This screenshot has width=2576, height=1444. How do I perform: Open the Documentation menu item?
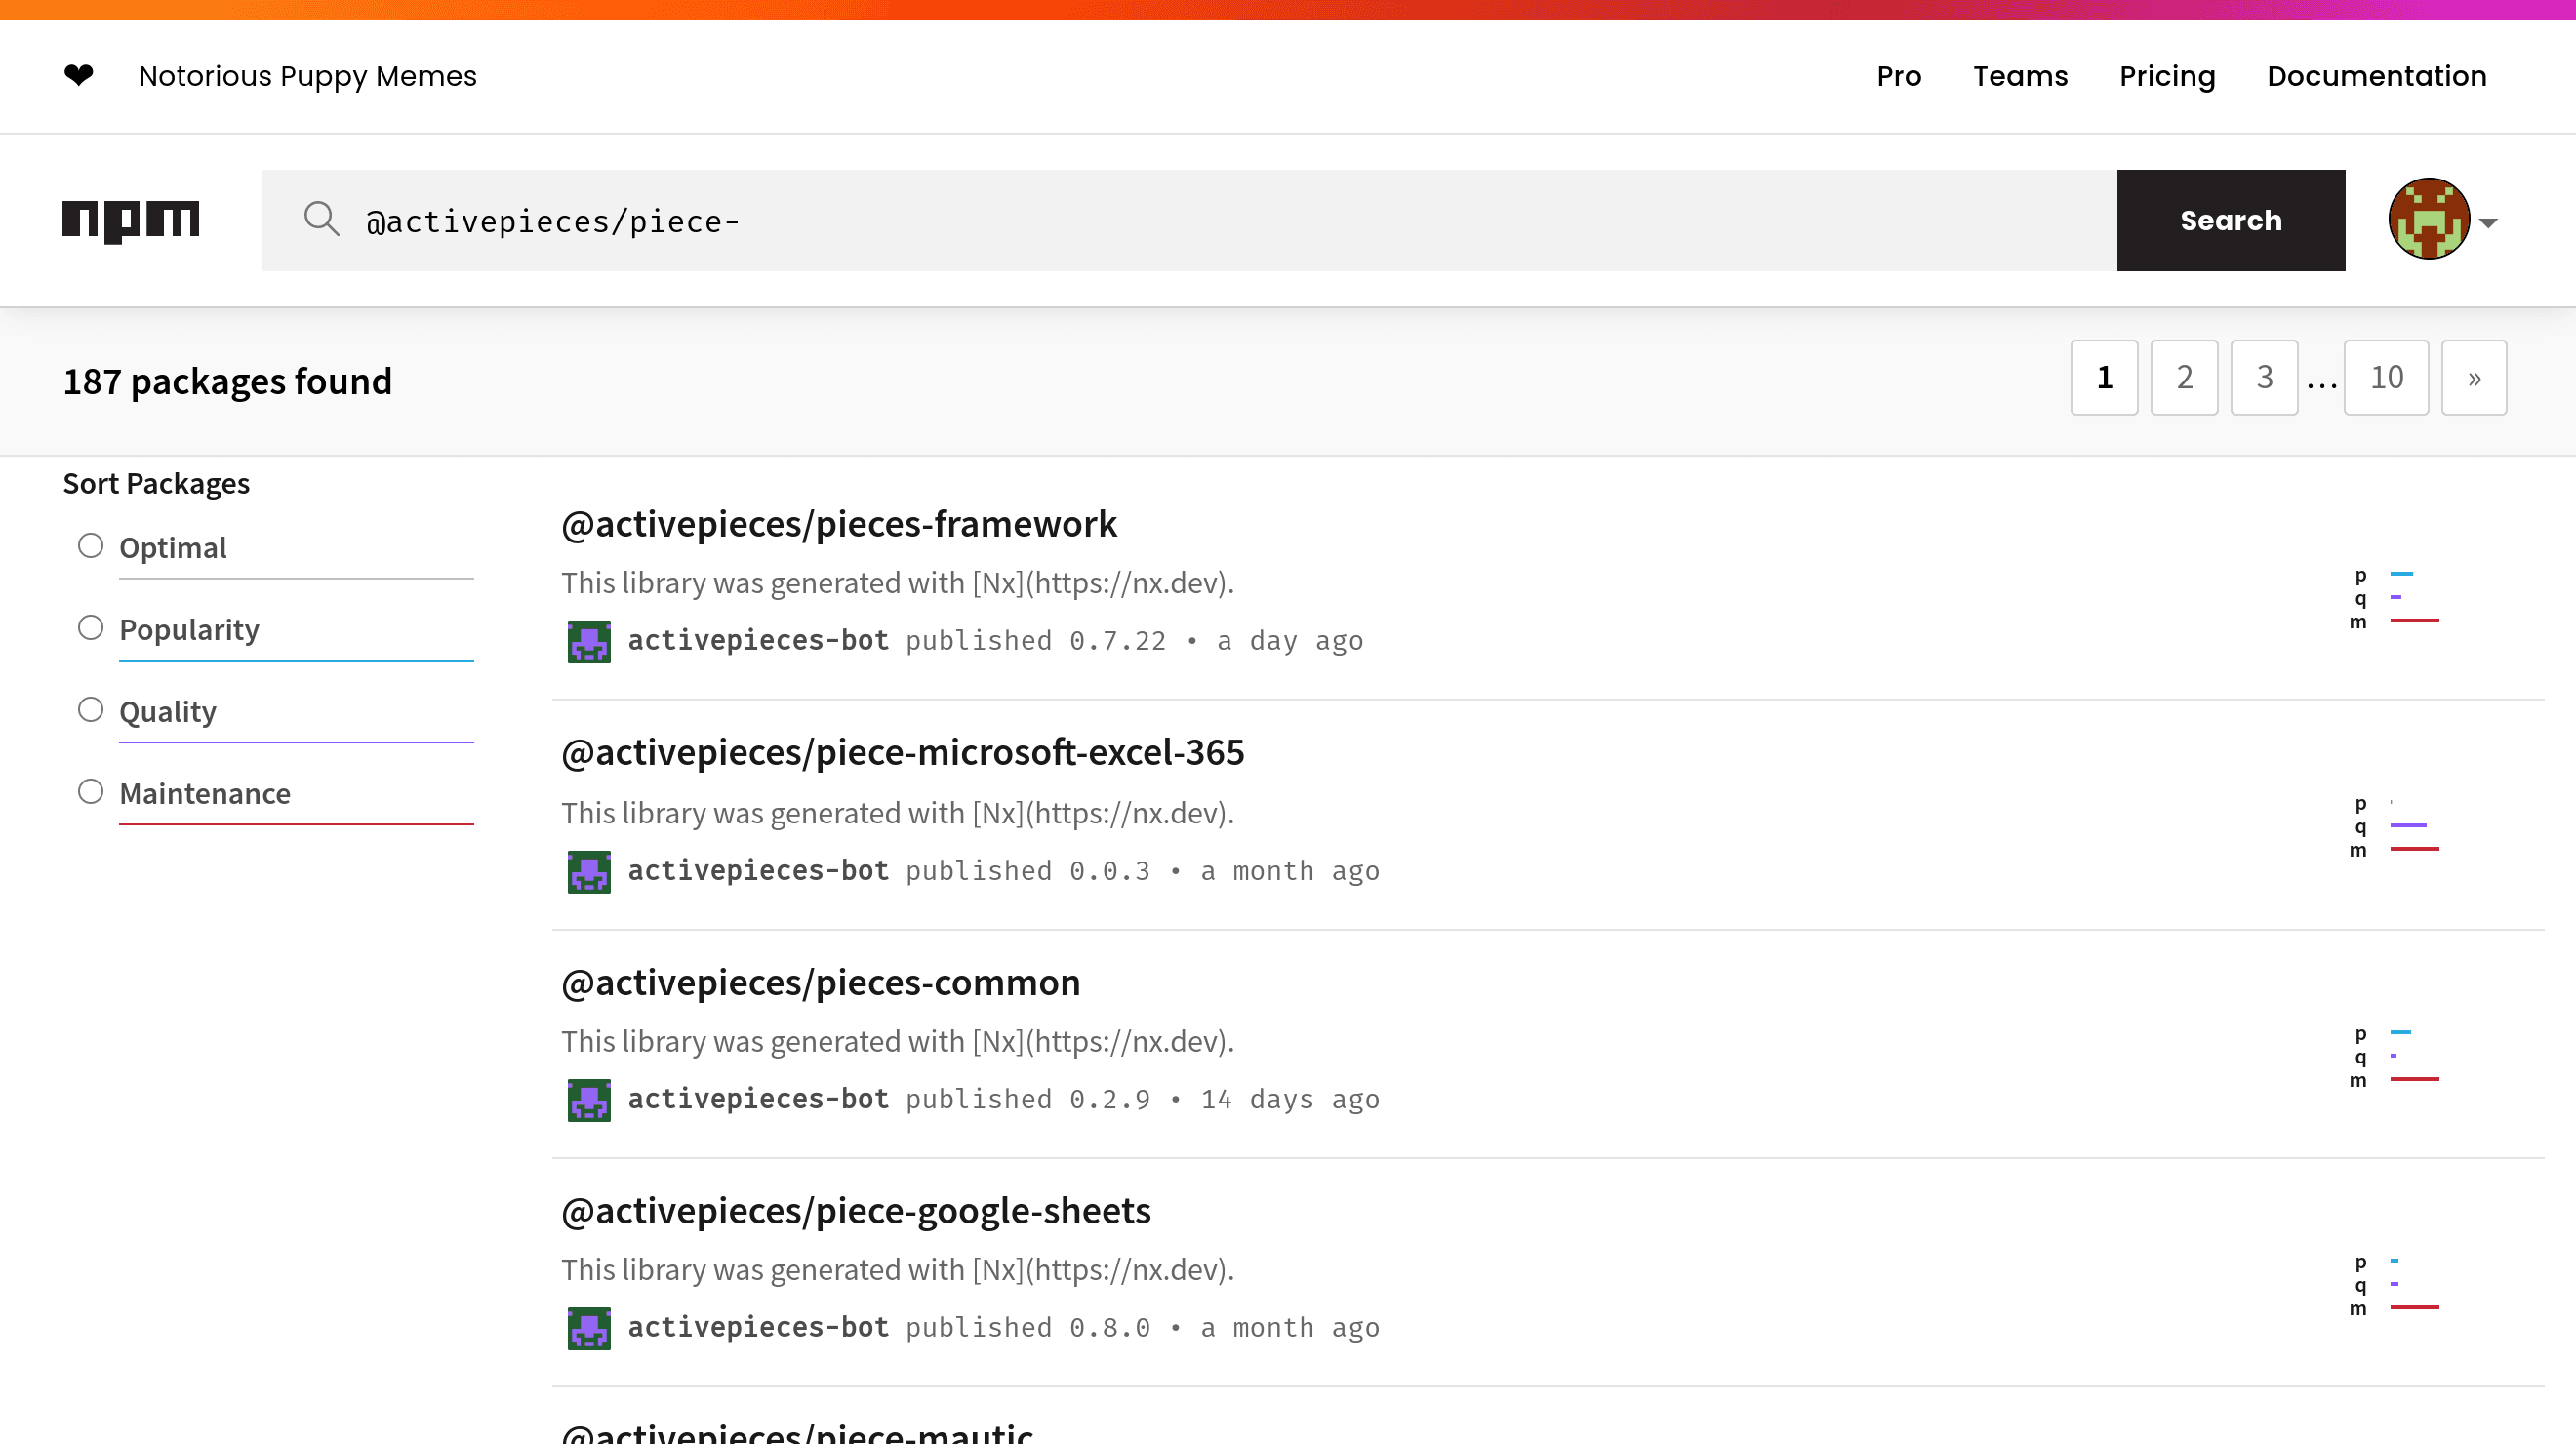pyautogui.click(x=2376, y=76)
